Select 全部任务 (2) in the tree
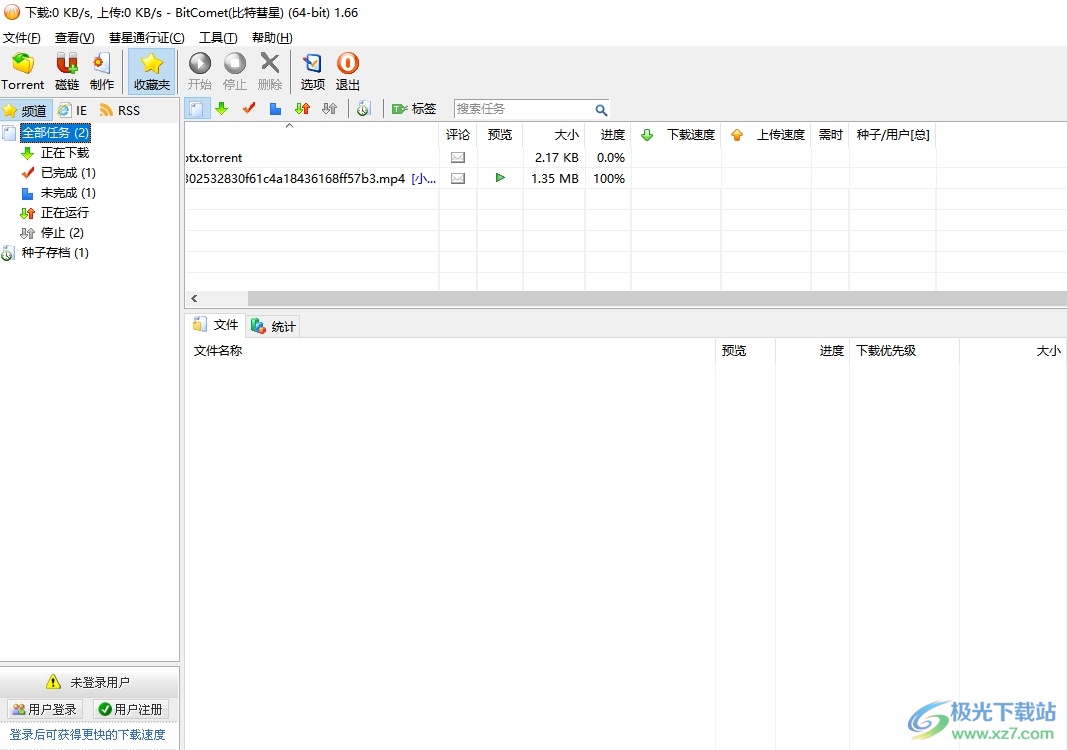The image size is (1067, 750). [x=55, y=133]
